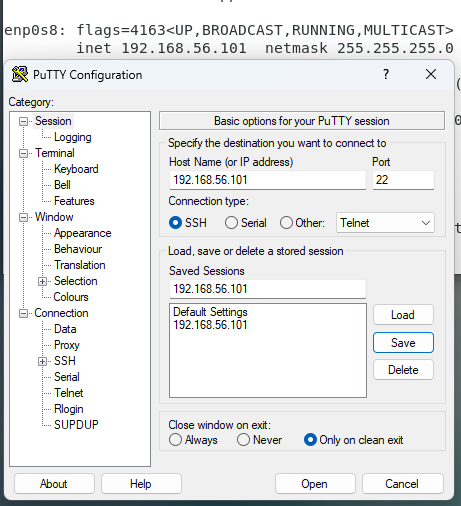Viewport: 461px width, 506px height.
Task: Open the Terminal category
Action: (x=55, y=153)
